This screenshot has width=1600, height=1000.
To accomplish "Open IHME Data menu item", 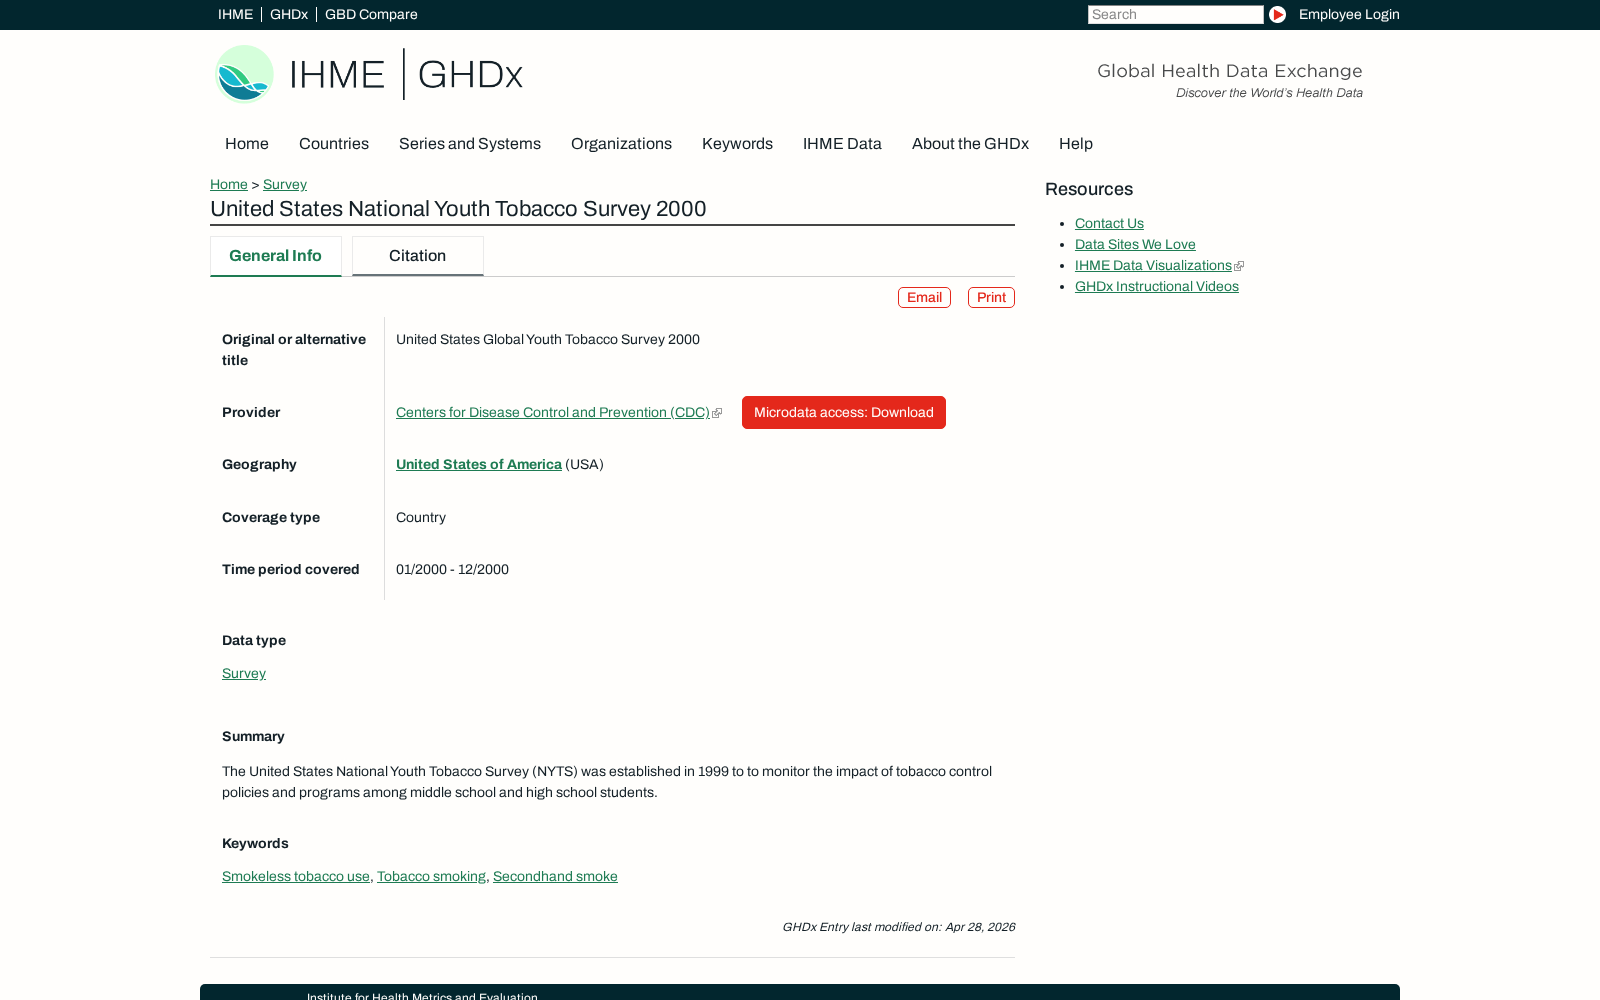I will coord(842,143).
